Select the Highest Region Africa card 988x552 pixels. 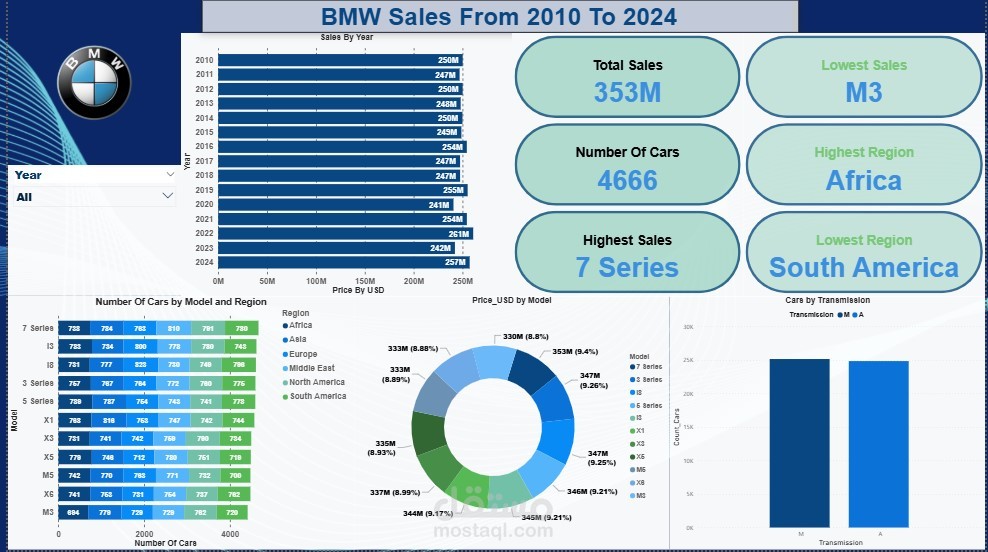click(x=864, y=165)
